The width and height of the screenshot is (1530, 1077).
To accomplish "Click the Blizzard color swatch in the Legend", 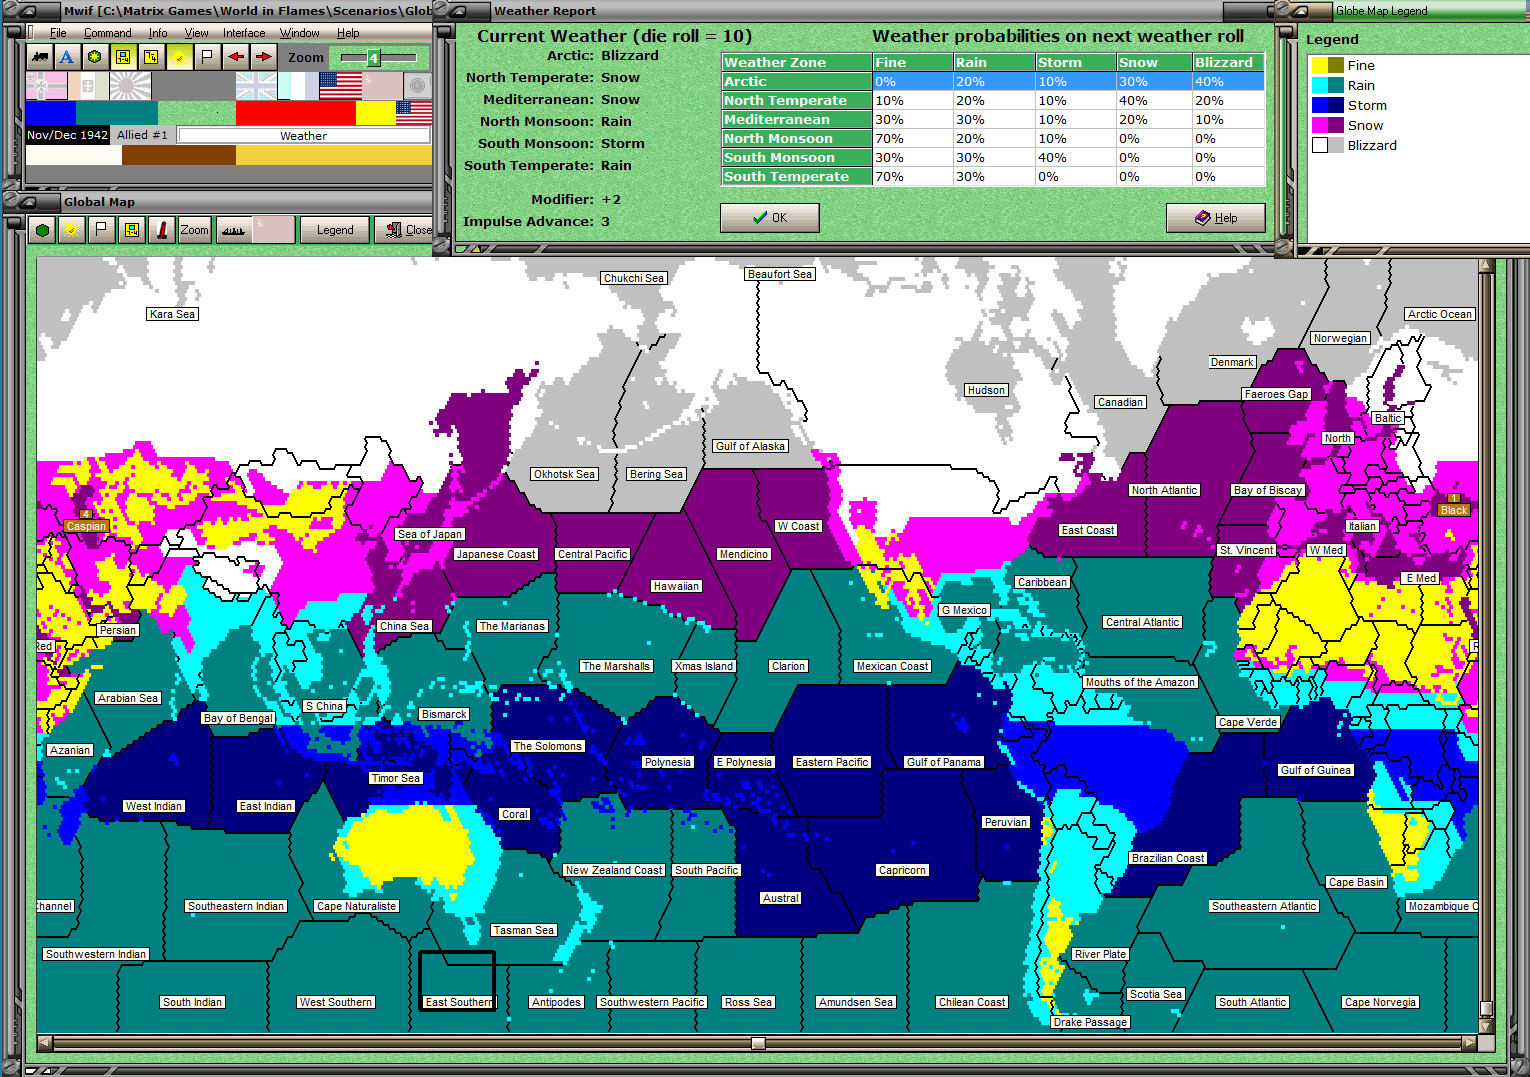I will (1328, 145).
